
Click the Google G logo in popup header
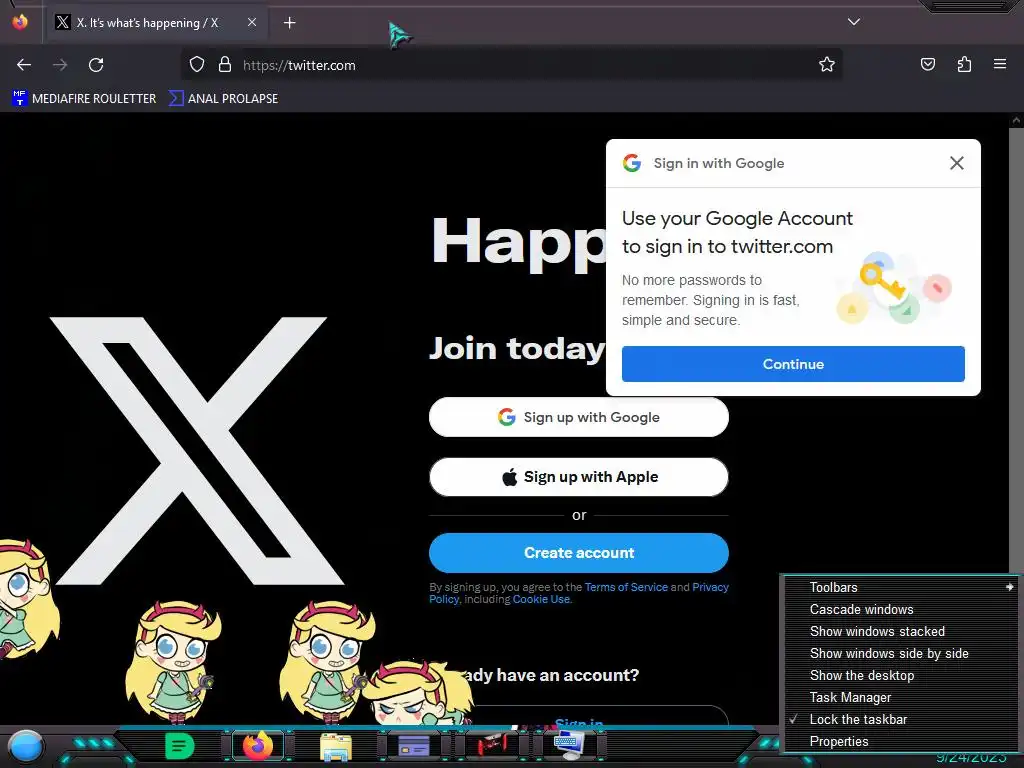[x=632, y=163]
